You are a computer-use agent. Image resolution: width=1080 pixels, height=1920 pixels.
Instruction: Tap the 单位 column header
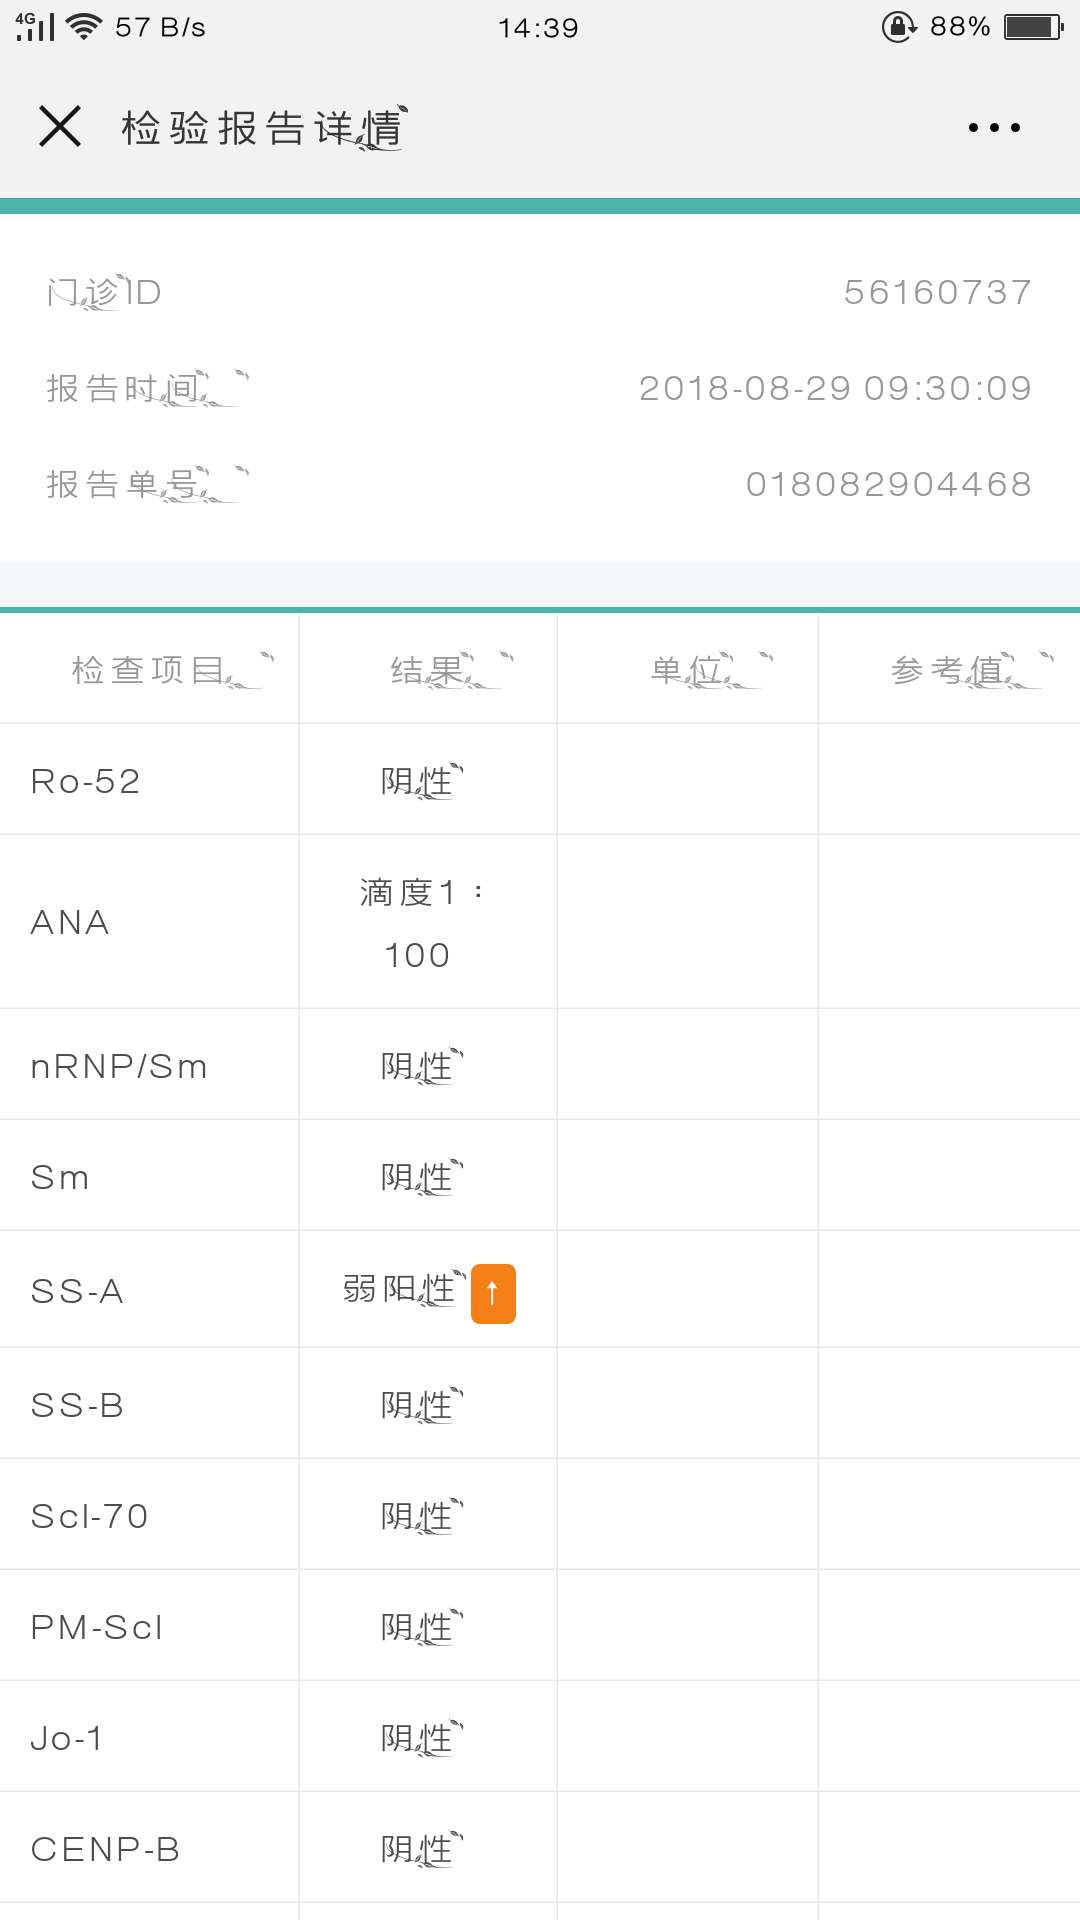point(686,670)
